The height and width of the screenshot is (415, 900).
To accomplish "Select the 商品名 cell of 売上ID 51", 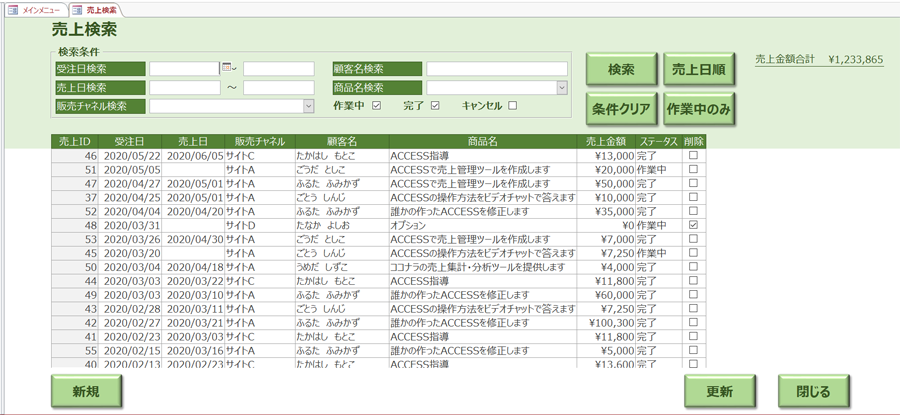I will 482,170.
